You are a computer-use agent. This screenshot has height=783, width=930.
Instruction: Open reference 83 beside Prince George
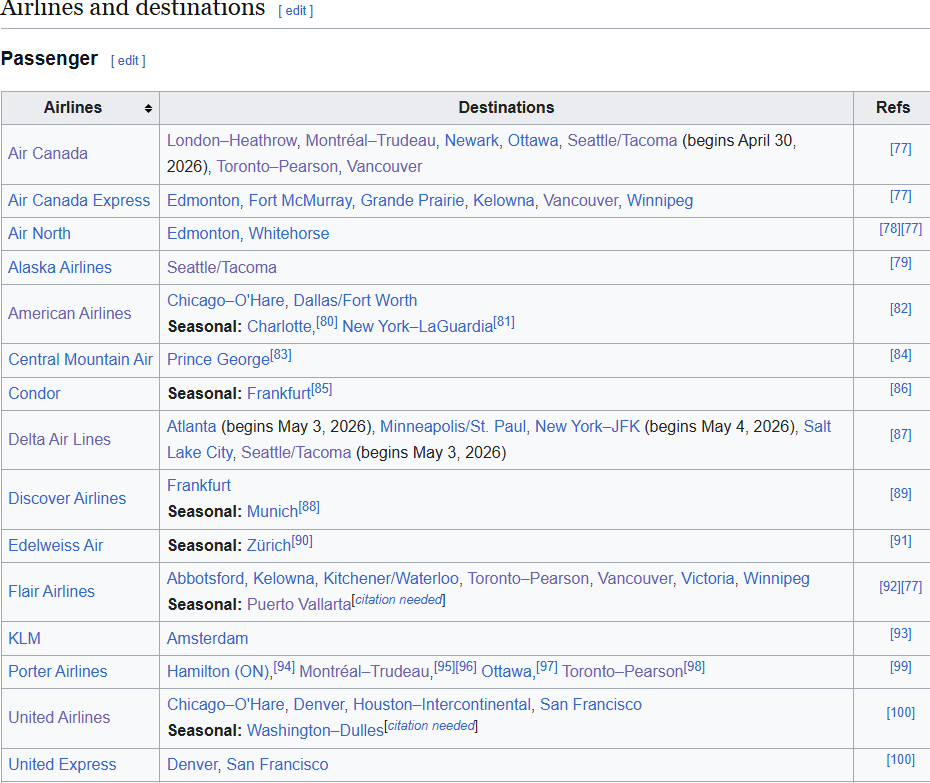coord(281,355)
